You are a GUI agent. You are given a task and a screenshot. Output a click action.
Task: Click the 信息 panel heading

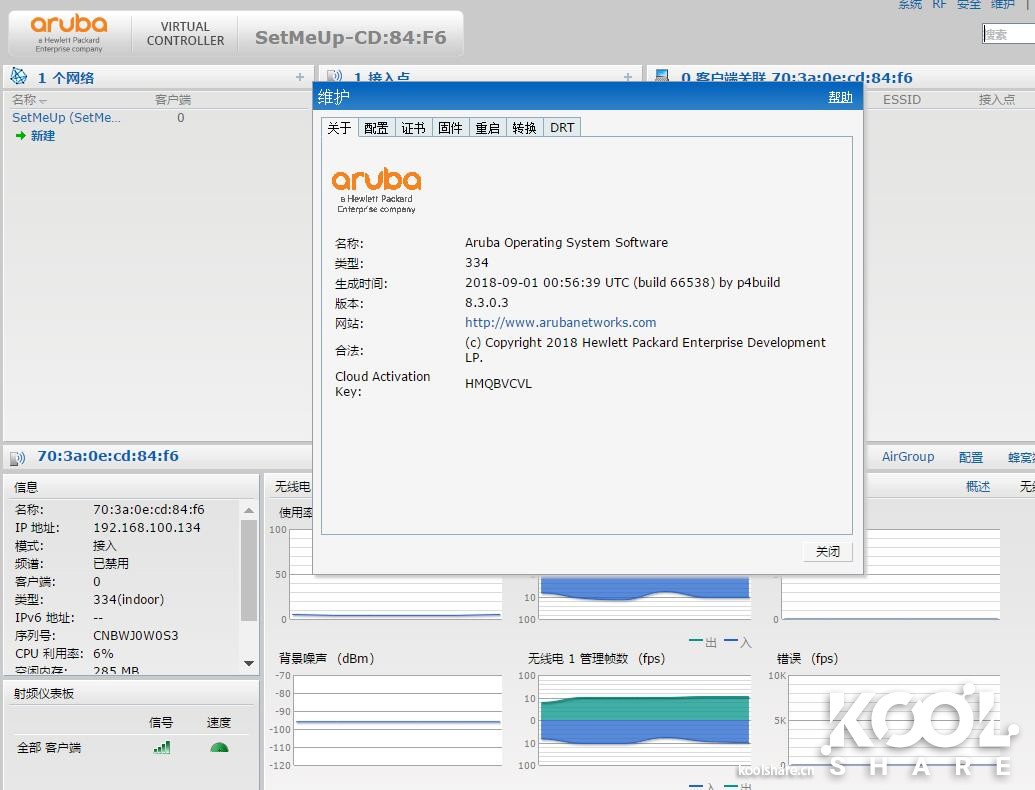click(x=26, y=487)
